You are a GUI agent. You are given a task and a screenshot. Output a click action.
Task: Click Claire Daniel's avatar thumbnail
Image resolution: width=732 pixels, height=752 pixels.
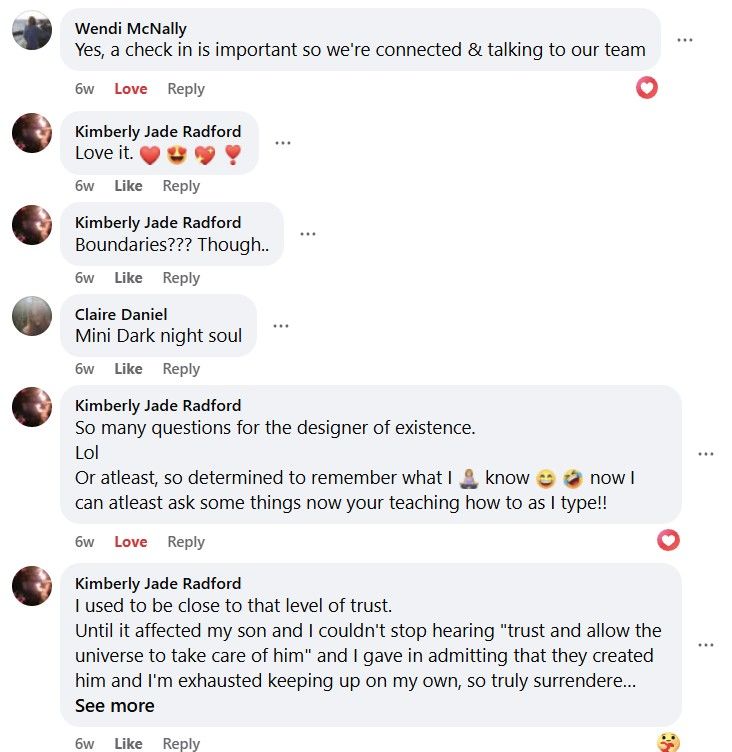coord(32,317)
